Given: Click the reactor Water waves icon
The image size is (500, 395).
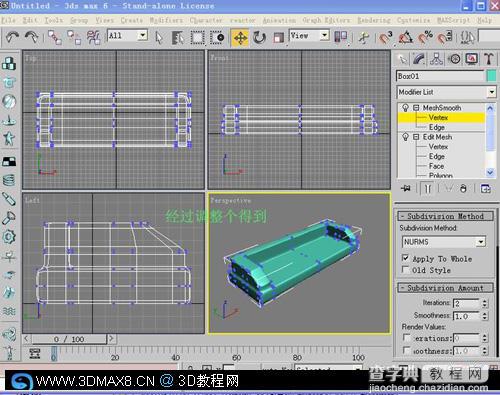Looking at the screenshot, I should tap(9, 312).
